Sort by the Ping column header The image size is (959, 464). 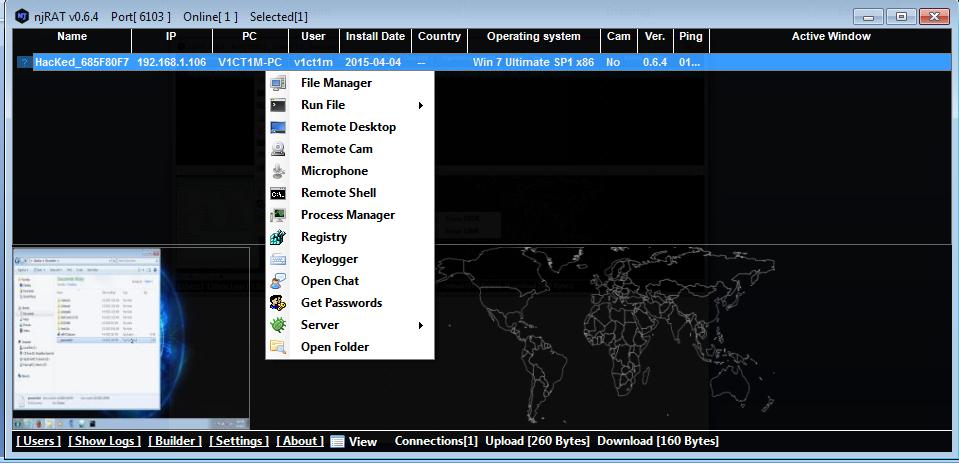click(691, 37)
